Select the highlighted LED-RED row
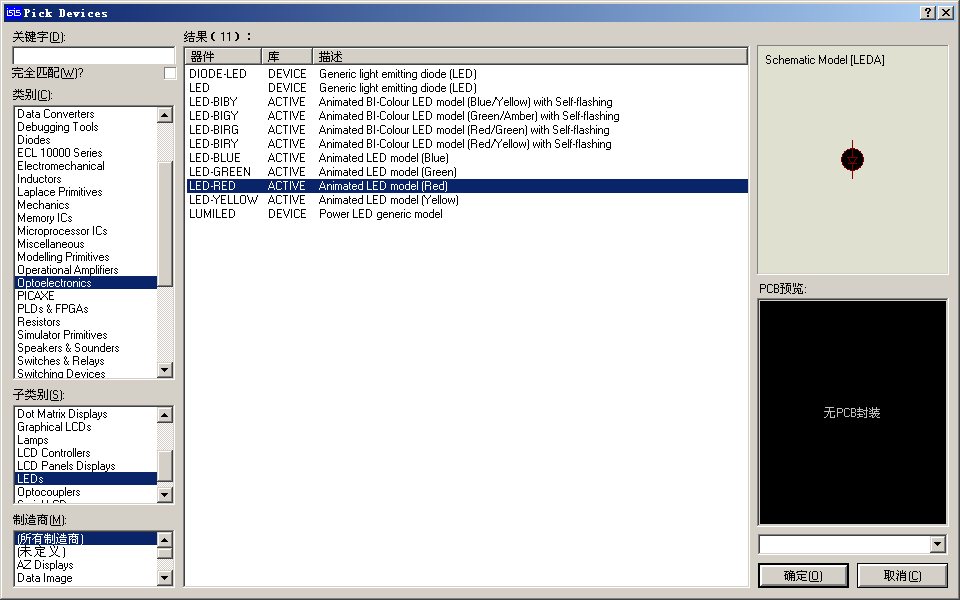 [x=467, y=186]
